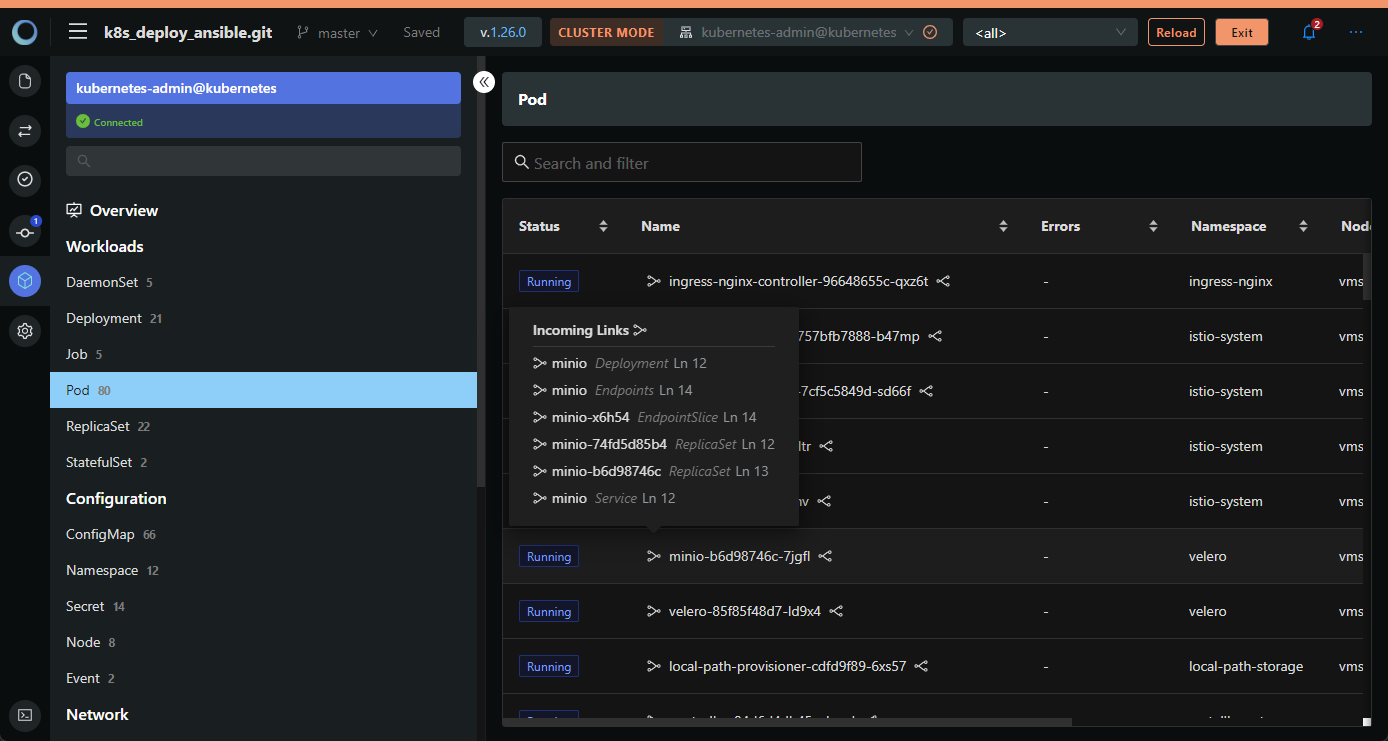Click outgoing links icon of pod ending sd66f

(x=927, y=392)
